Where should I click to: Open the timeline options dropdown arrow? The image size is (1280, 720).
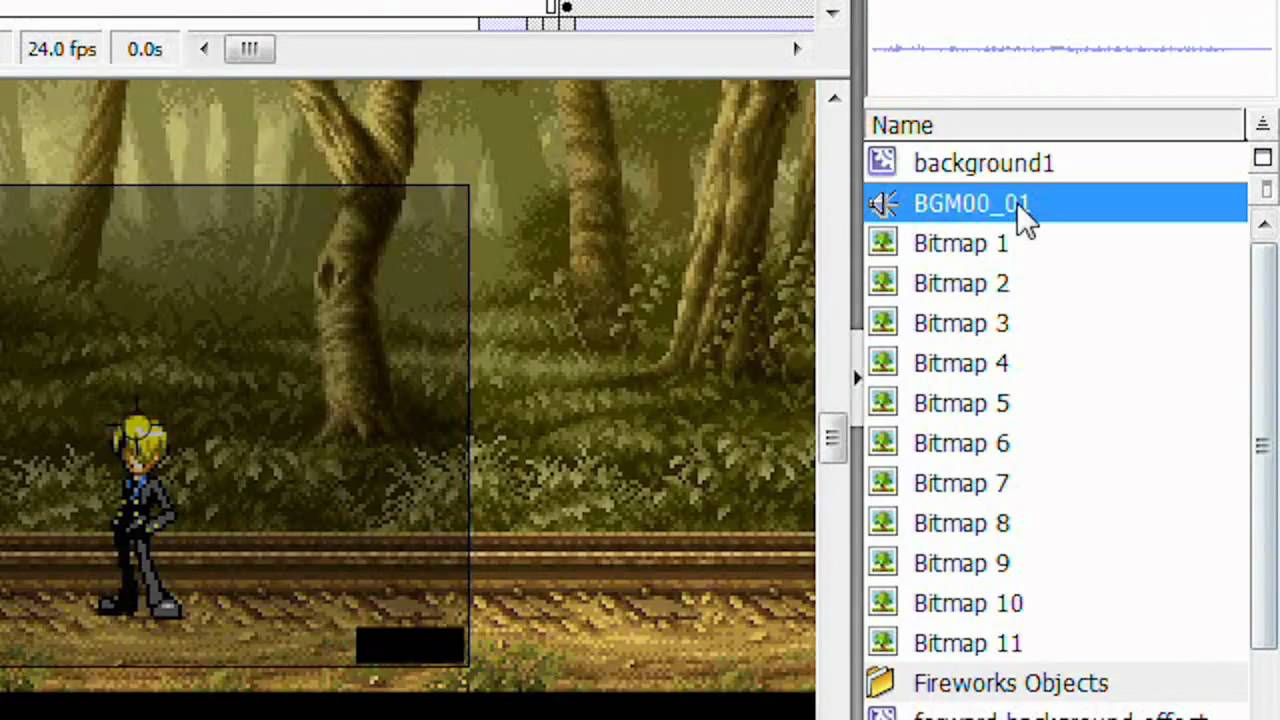click(832, 13)
